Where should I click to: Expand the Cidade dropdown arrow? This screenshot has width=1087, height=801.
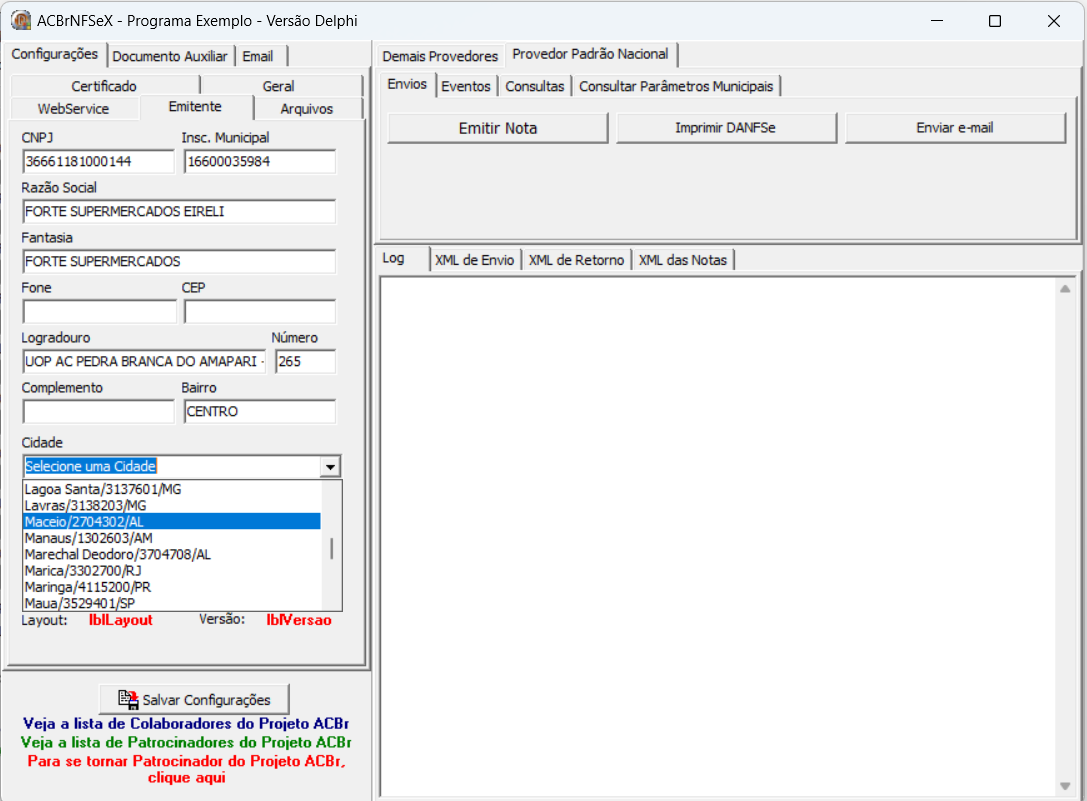[x=330, y=467]
